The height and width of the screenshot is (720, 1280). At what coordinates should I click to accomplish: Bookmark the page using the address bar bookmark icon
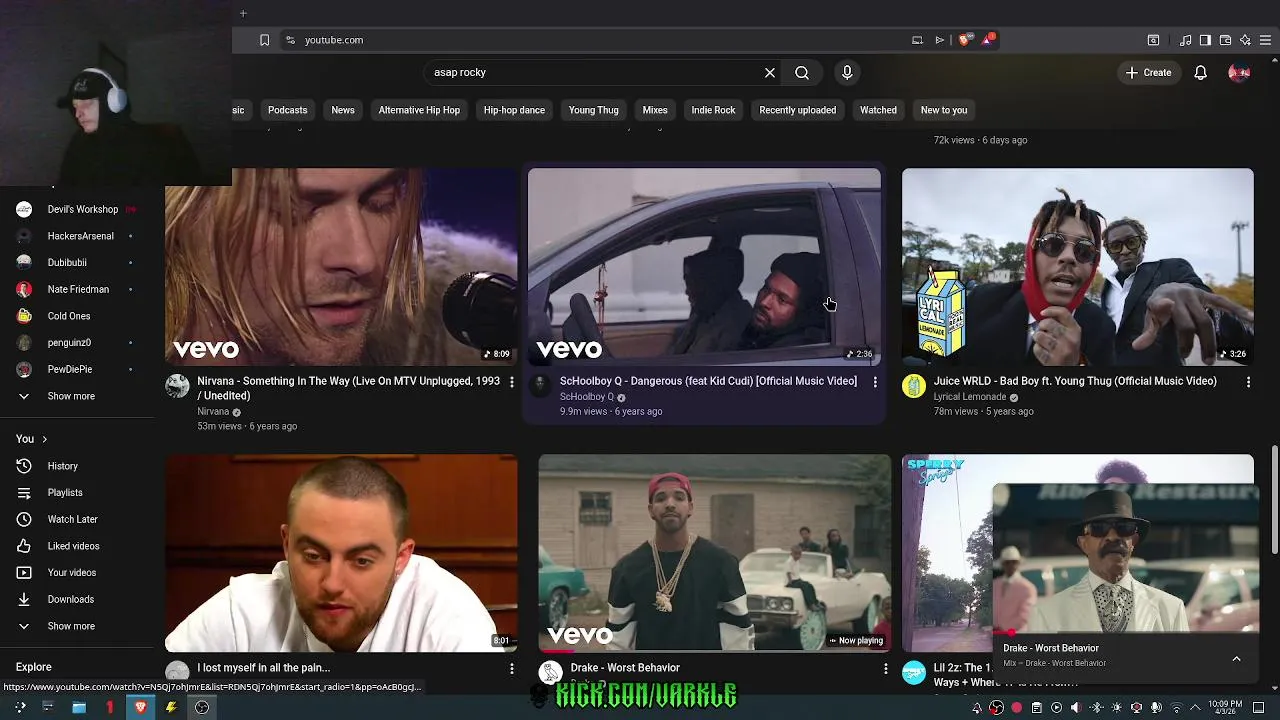point(264,40)
